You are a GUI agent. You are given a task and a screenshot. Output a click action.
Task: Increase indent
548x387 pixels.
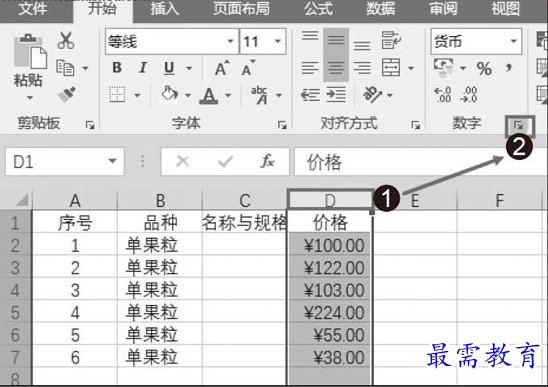(x=336, y=95)
